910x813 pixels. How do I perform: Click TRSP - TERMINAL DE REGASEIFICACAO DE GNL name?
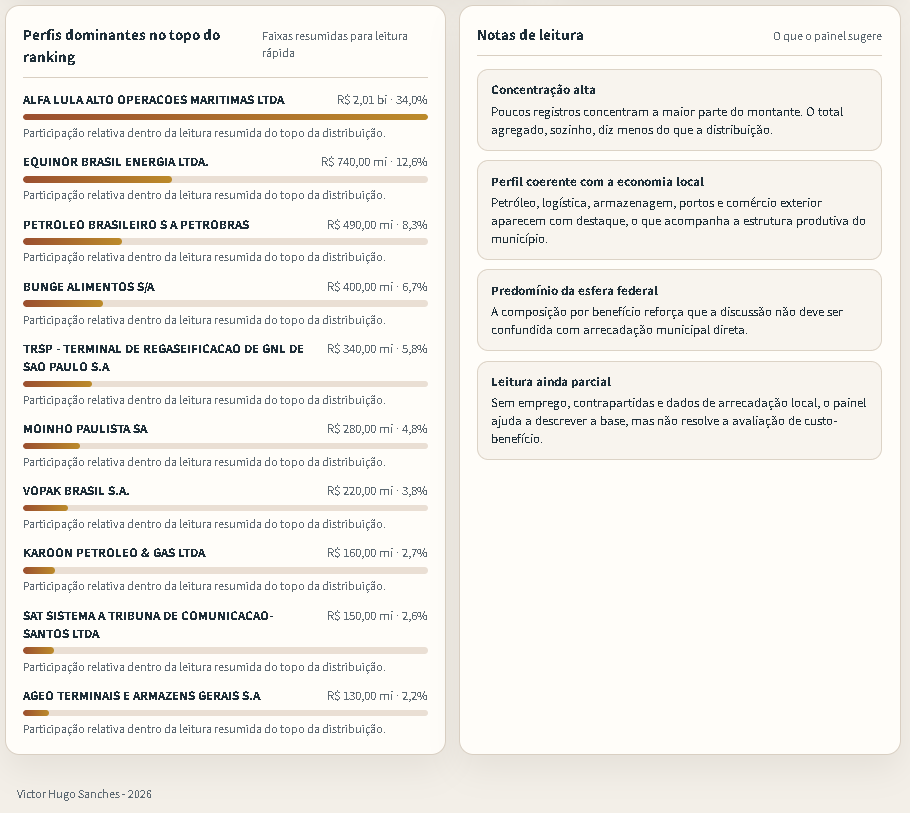164,357
